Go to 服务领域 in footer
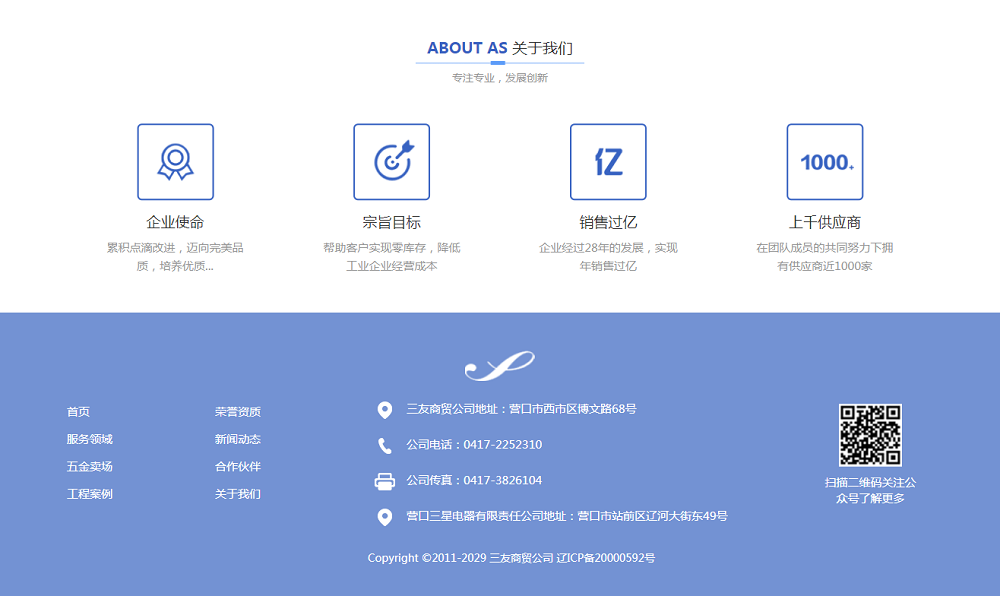The height and width of the screenshot is (596, 1000). click(x=90, y=439)
